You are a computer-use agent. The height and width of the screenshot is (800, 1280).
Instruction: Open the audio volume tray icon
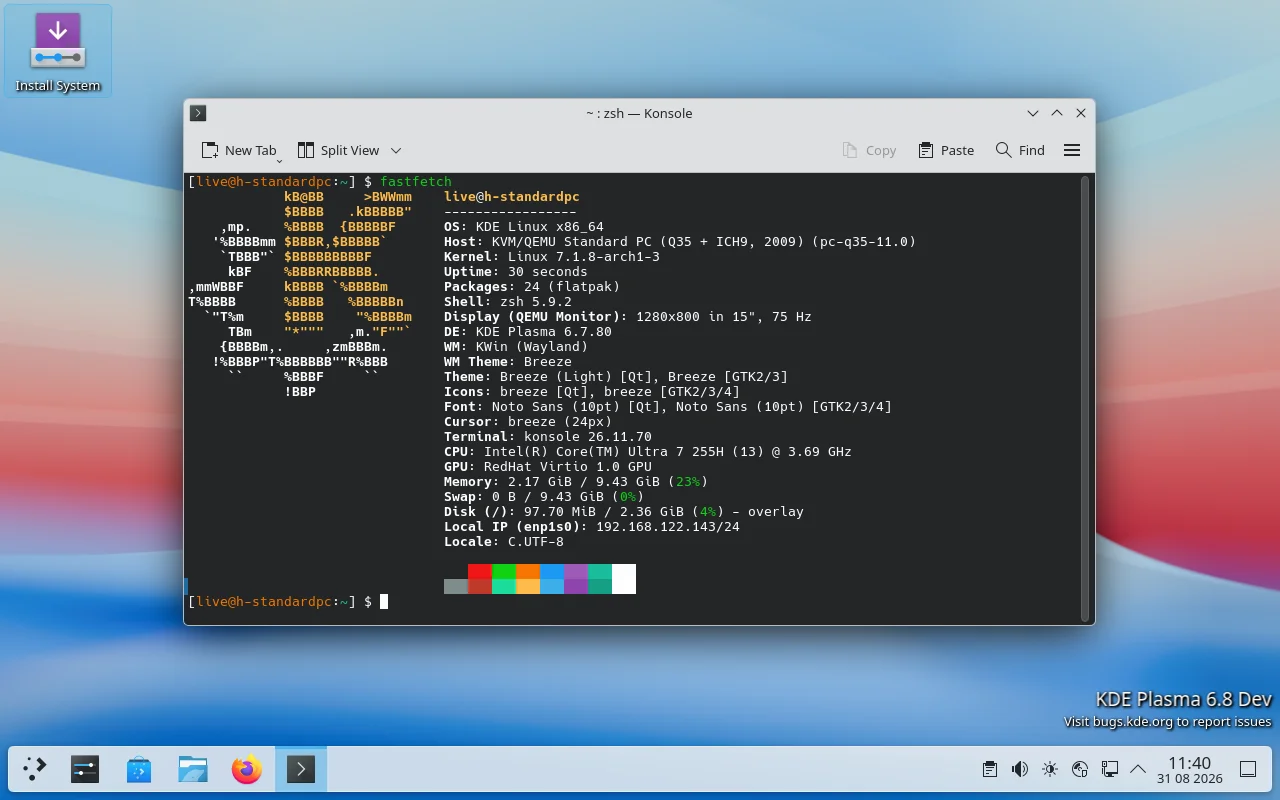(1020, 769)
